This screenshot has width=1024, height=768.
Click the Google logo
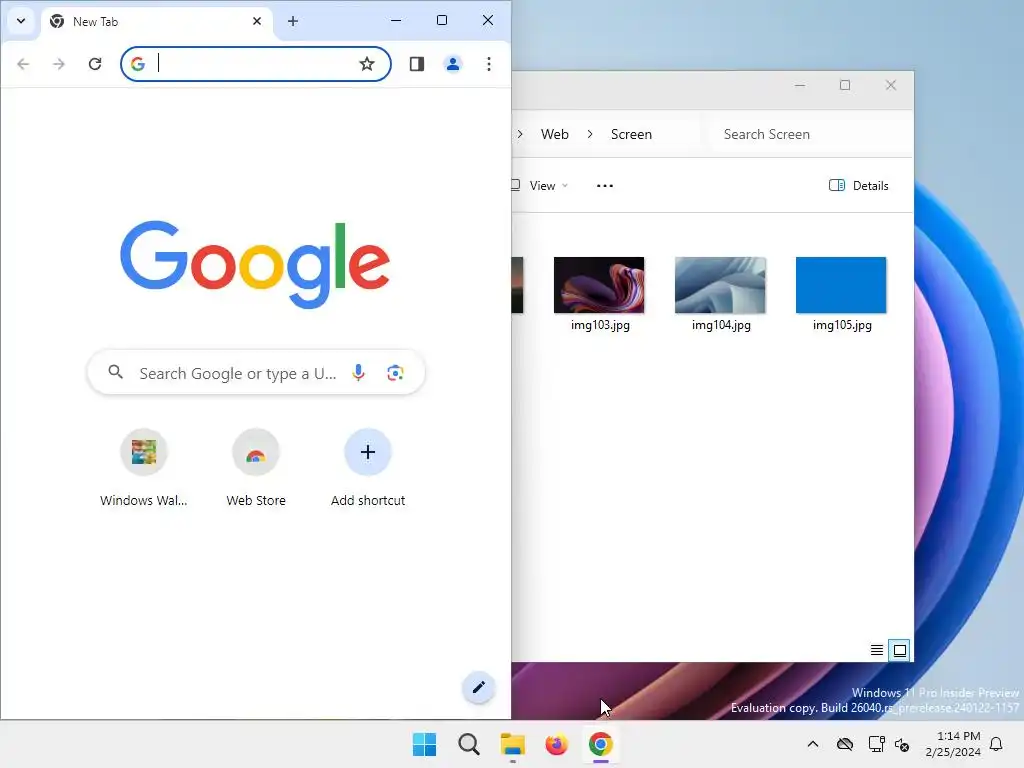255,264
